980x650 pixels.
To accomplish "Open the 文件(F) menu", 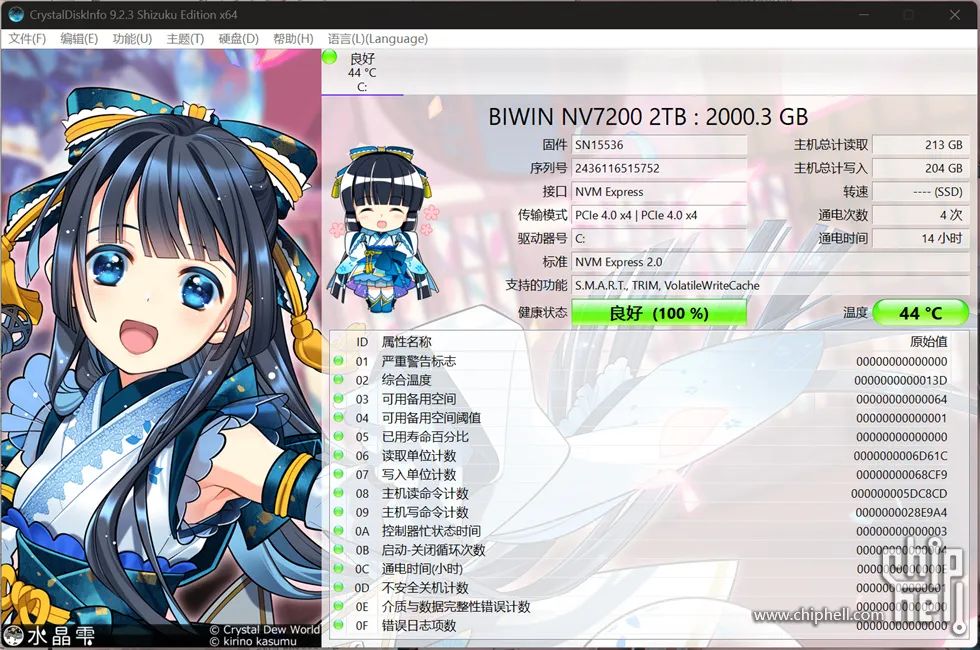I will 27,39.
